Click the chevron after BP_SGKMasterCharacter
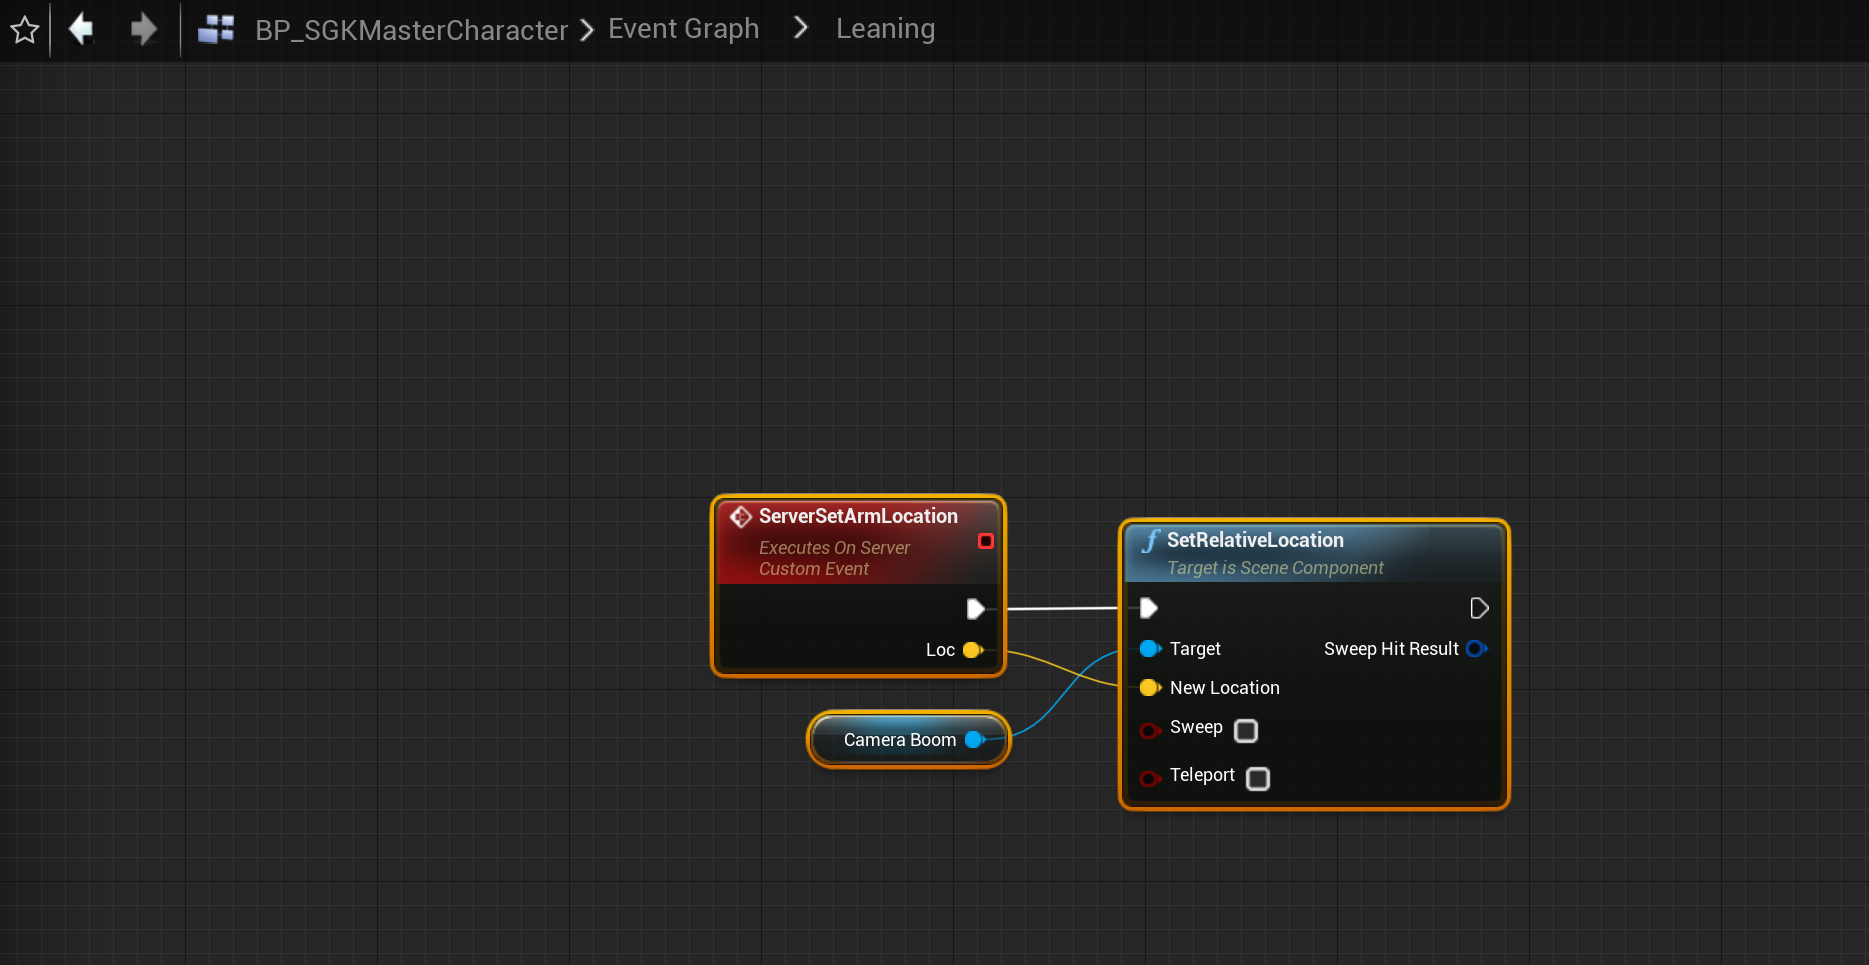The height and width of the screenshot is (965, 1869). [x=587, y=30]
